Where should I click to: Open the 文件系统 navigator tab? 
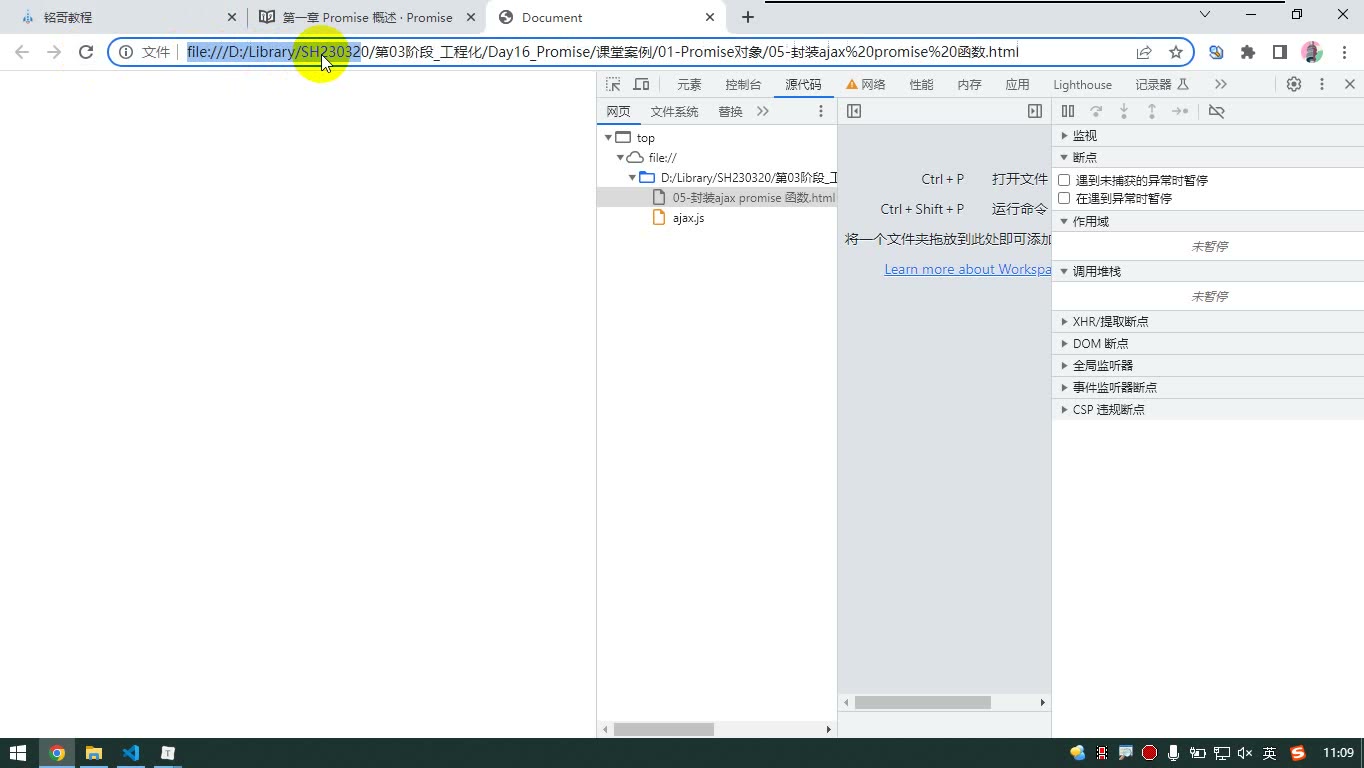click(674, 111)
